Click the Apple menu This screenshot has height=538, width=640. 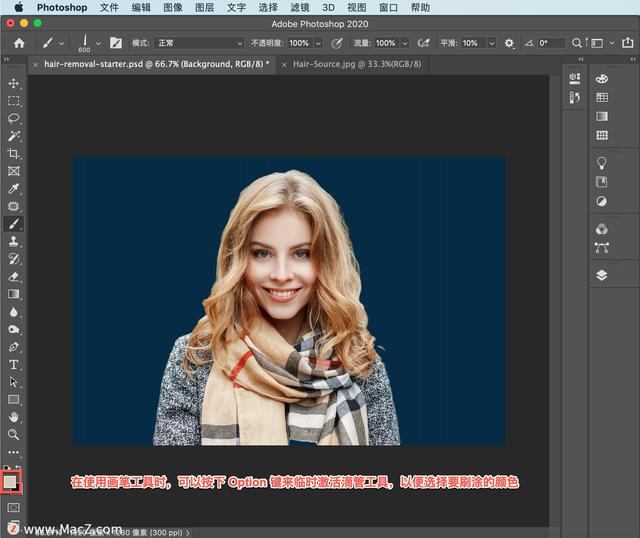(x=18, y=7)
